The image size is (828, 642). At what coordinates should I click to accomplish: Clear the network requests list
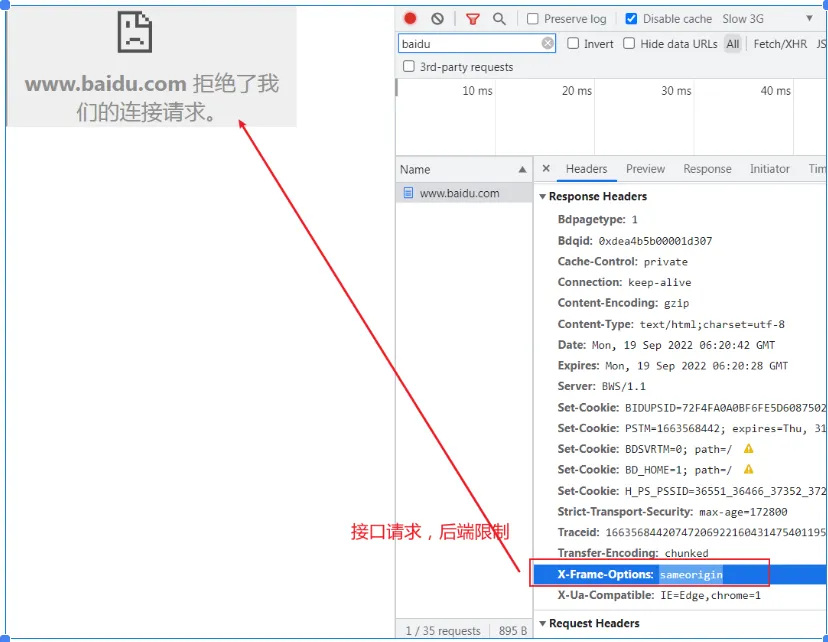(436, 17)
